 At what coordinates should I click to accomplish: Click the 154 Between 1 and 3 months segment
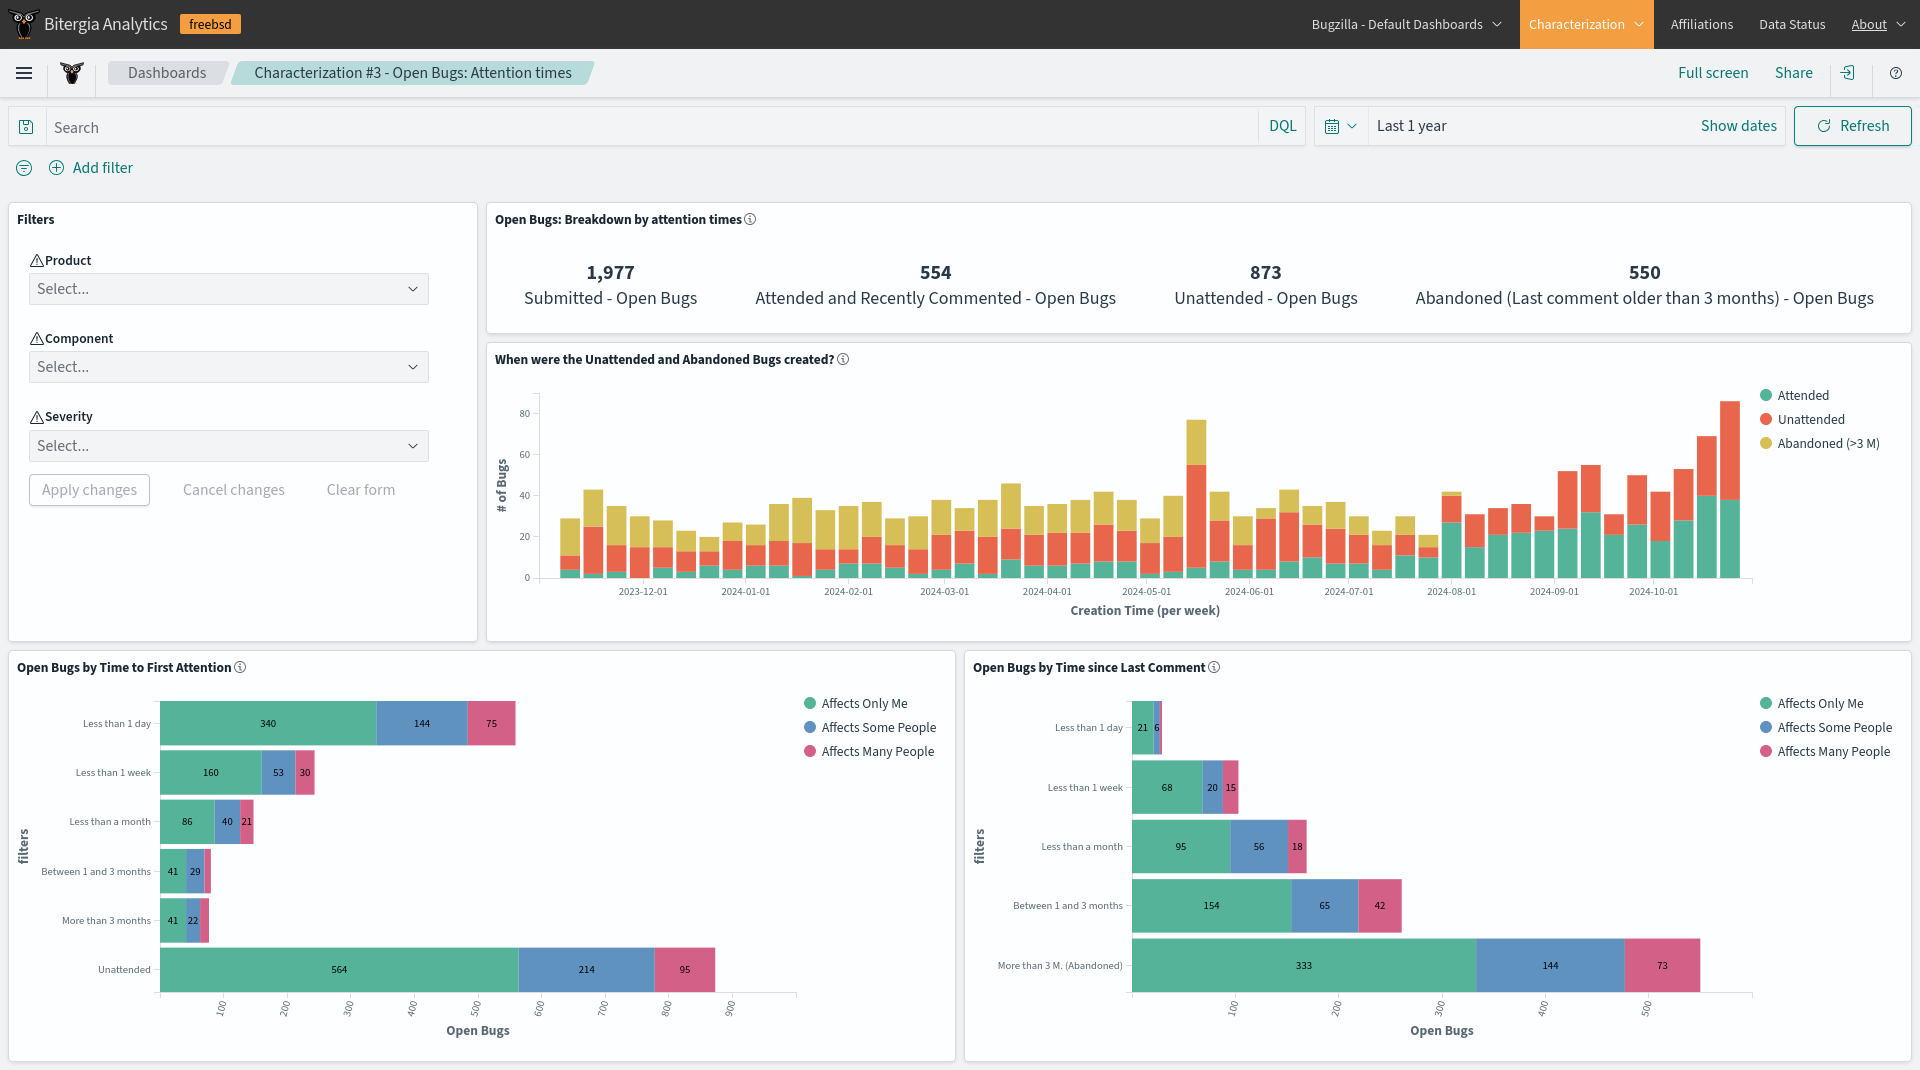[x=1211, y=906]
